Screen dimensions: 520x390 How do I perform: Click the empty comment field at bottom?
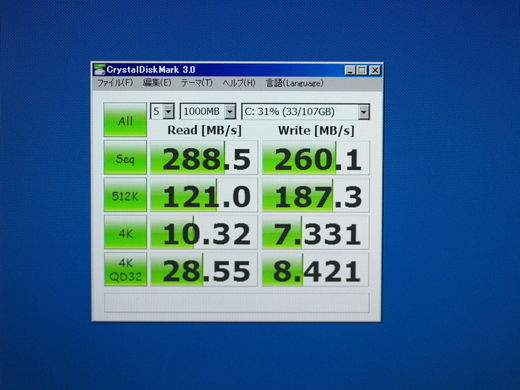(x=237, y=303)
